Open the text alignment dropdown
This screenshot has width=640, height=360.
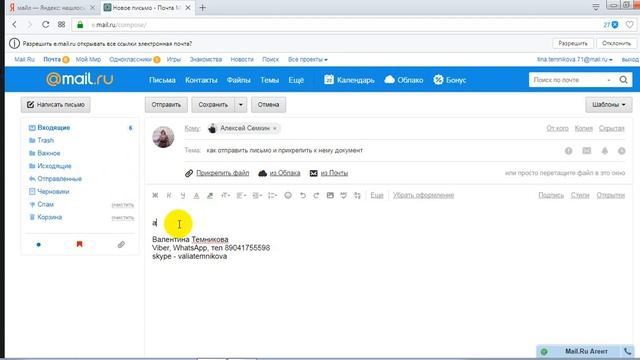coord(241,196)
